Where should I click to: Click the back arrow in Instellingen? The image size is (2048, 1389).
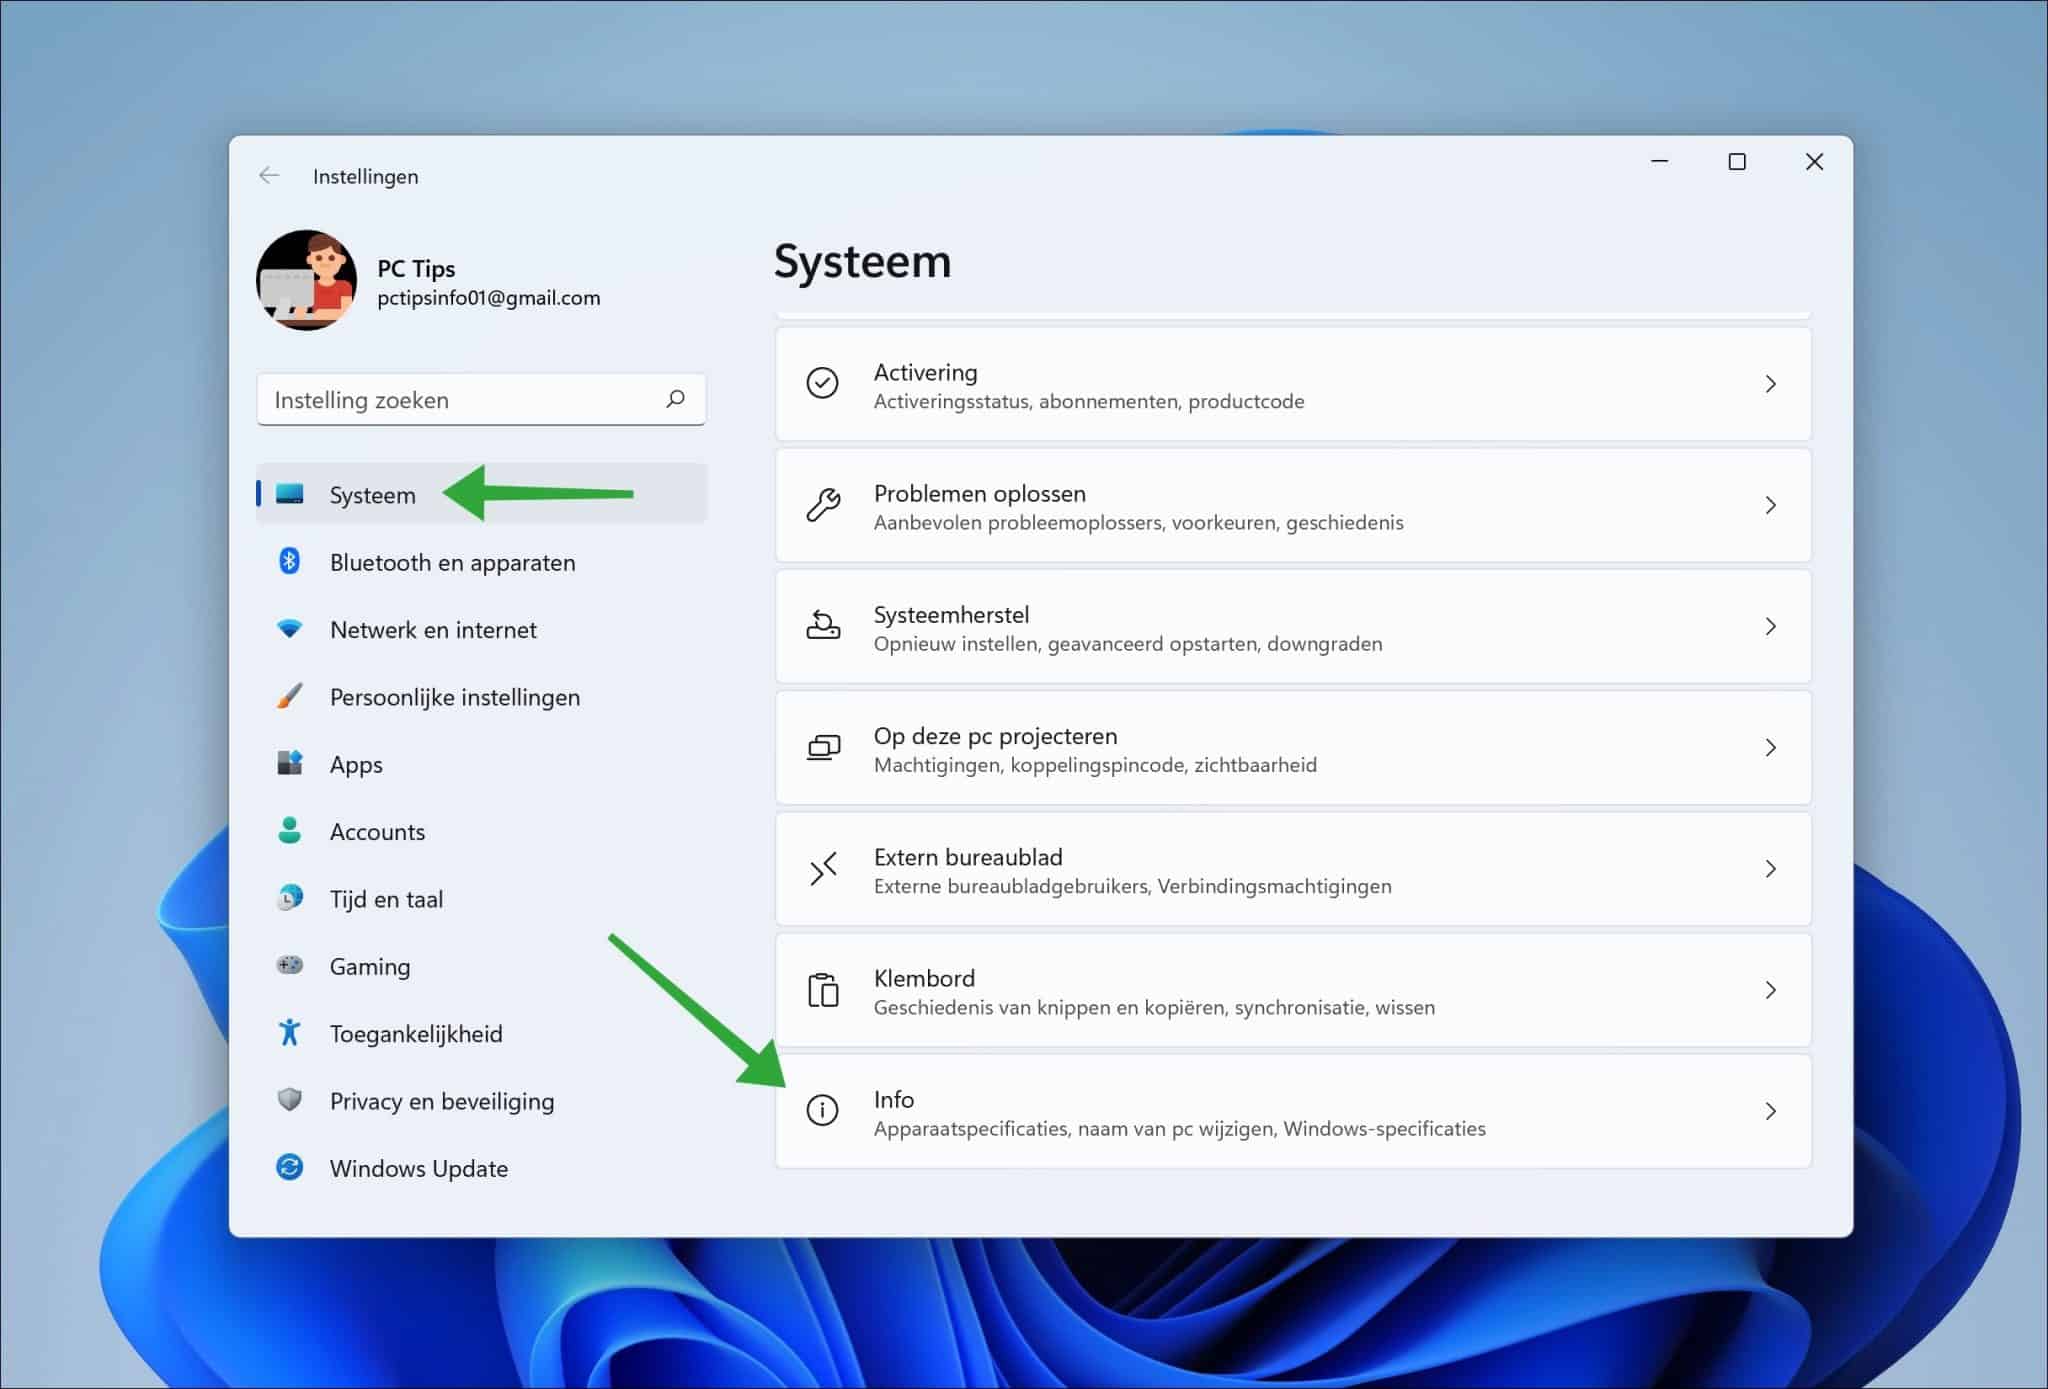click(x=268, y=175)
